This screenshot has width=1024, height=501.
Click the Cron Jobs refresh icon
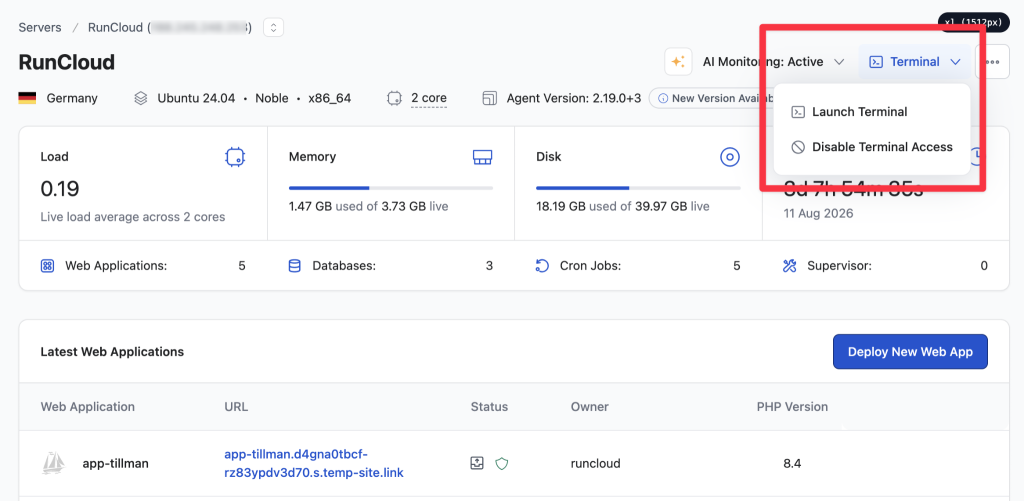click(x=542, y=266)
